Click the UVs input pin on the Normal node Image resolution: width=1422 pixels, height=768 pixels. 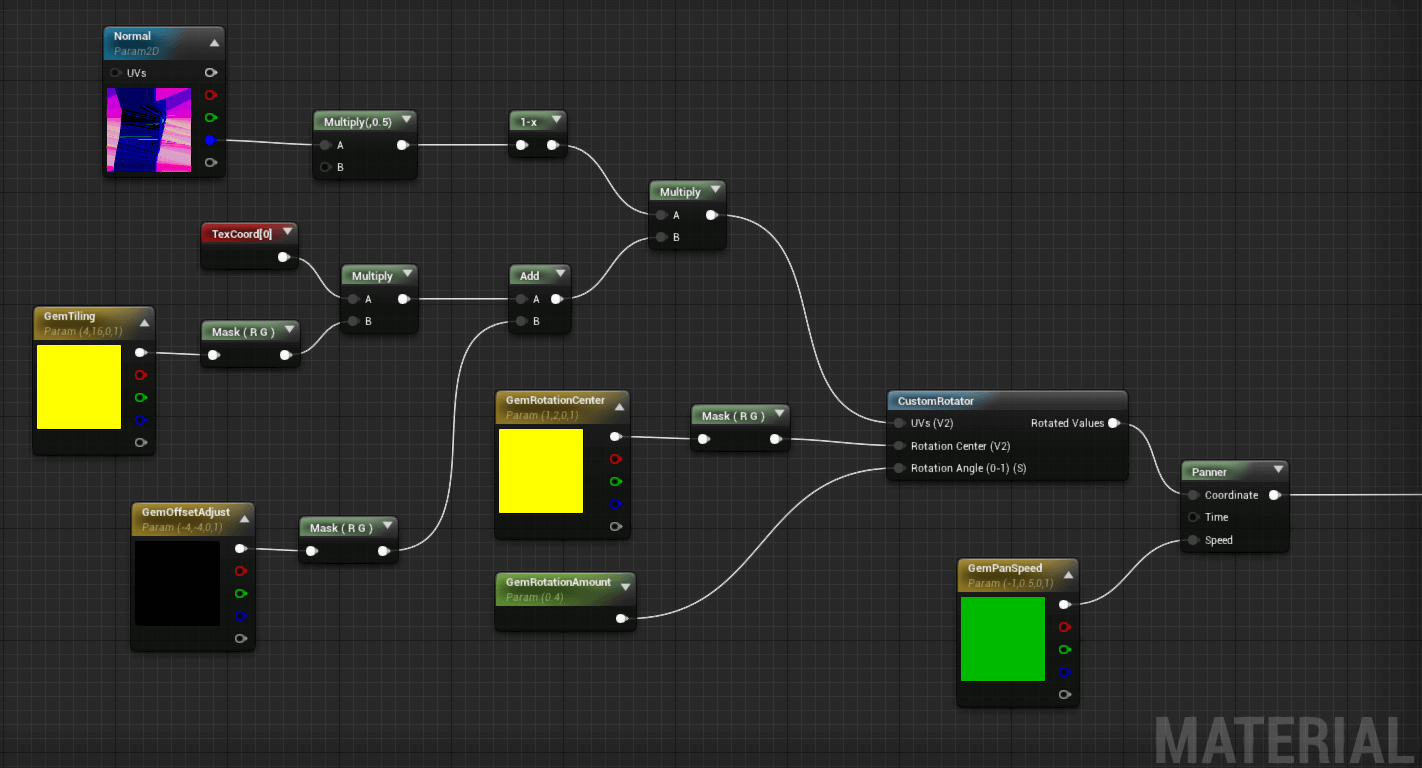pyautogui.click(x=115, y=72)
